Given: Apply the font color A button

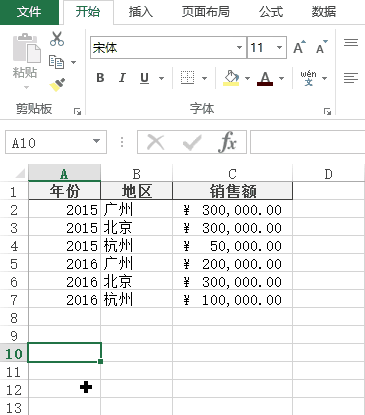Looking at the screenshot, I should click(265, 79).
